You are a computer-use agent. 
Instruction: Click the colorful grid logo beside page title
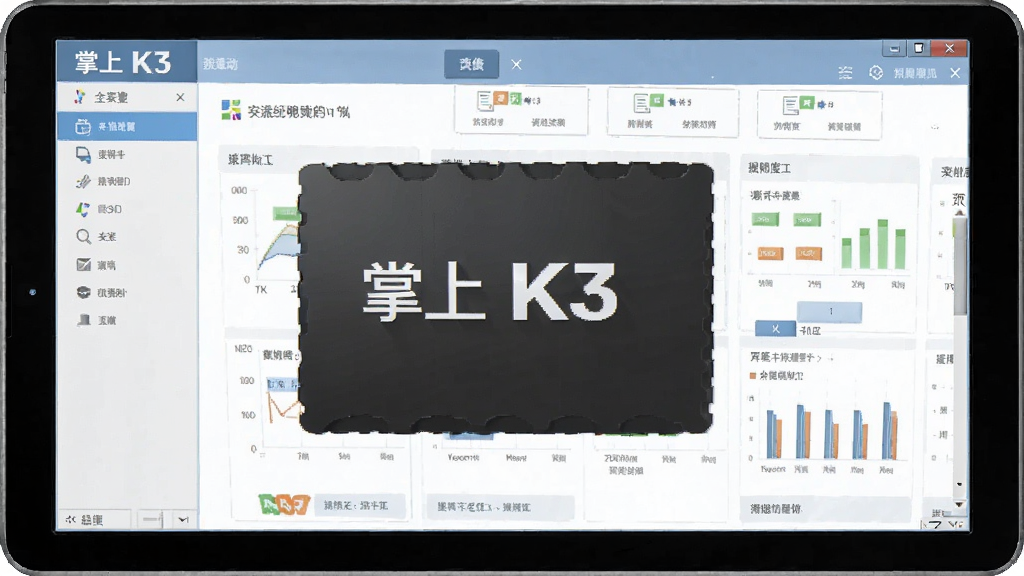point(231,110)
